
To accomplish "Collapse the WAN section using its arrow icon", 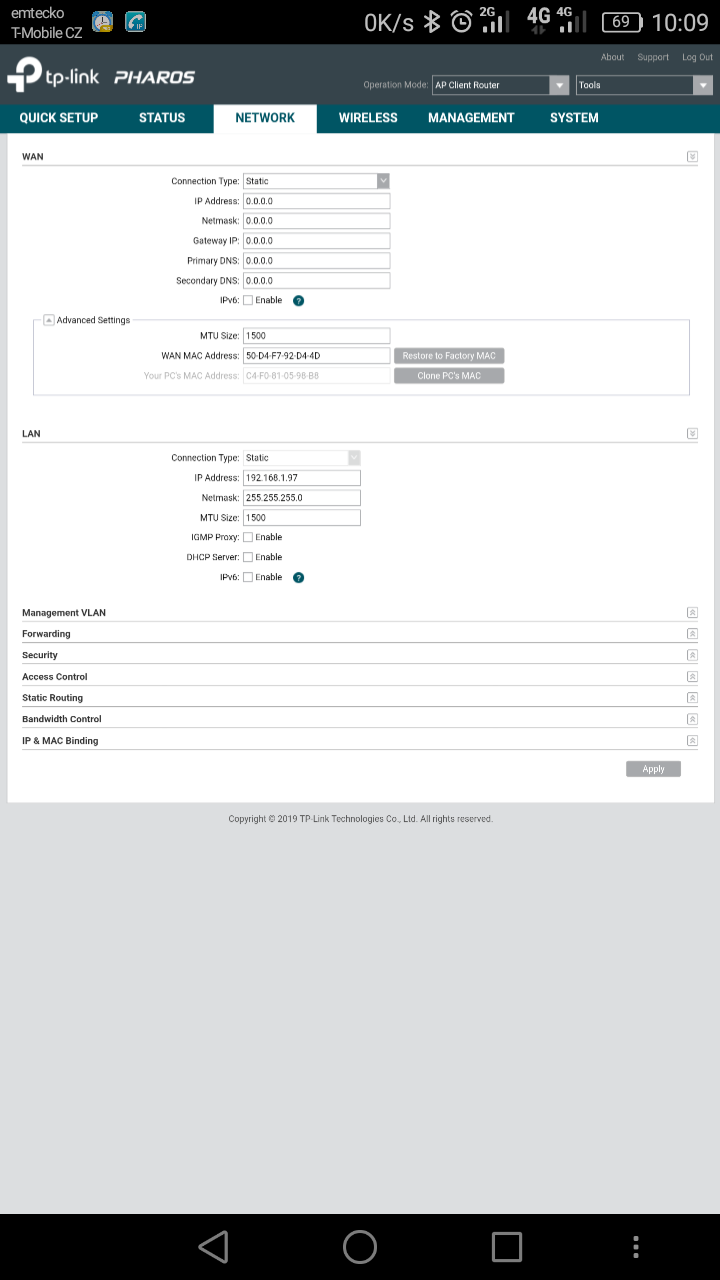I will (692, 157).
